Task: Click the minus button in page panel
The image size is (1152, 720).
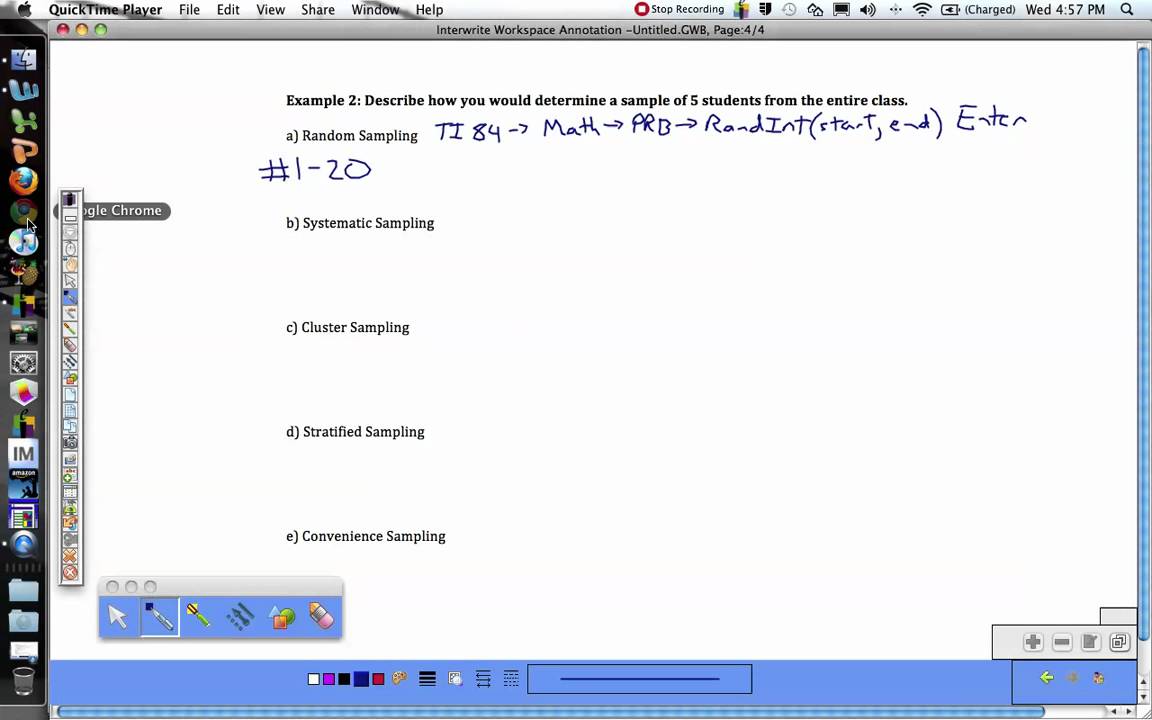Action: coord(1062,642)
